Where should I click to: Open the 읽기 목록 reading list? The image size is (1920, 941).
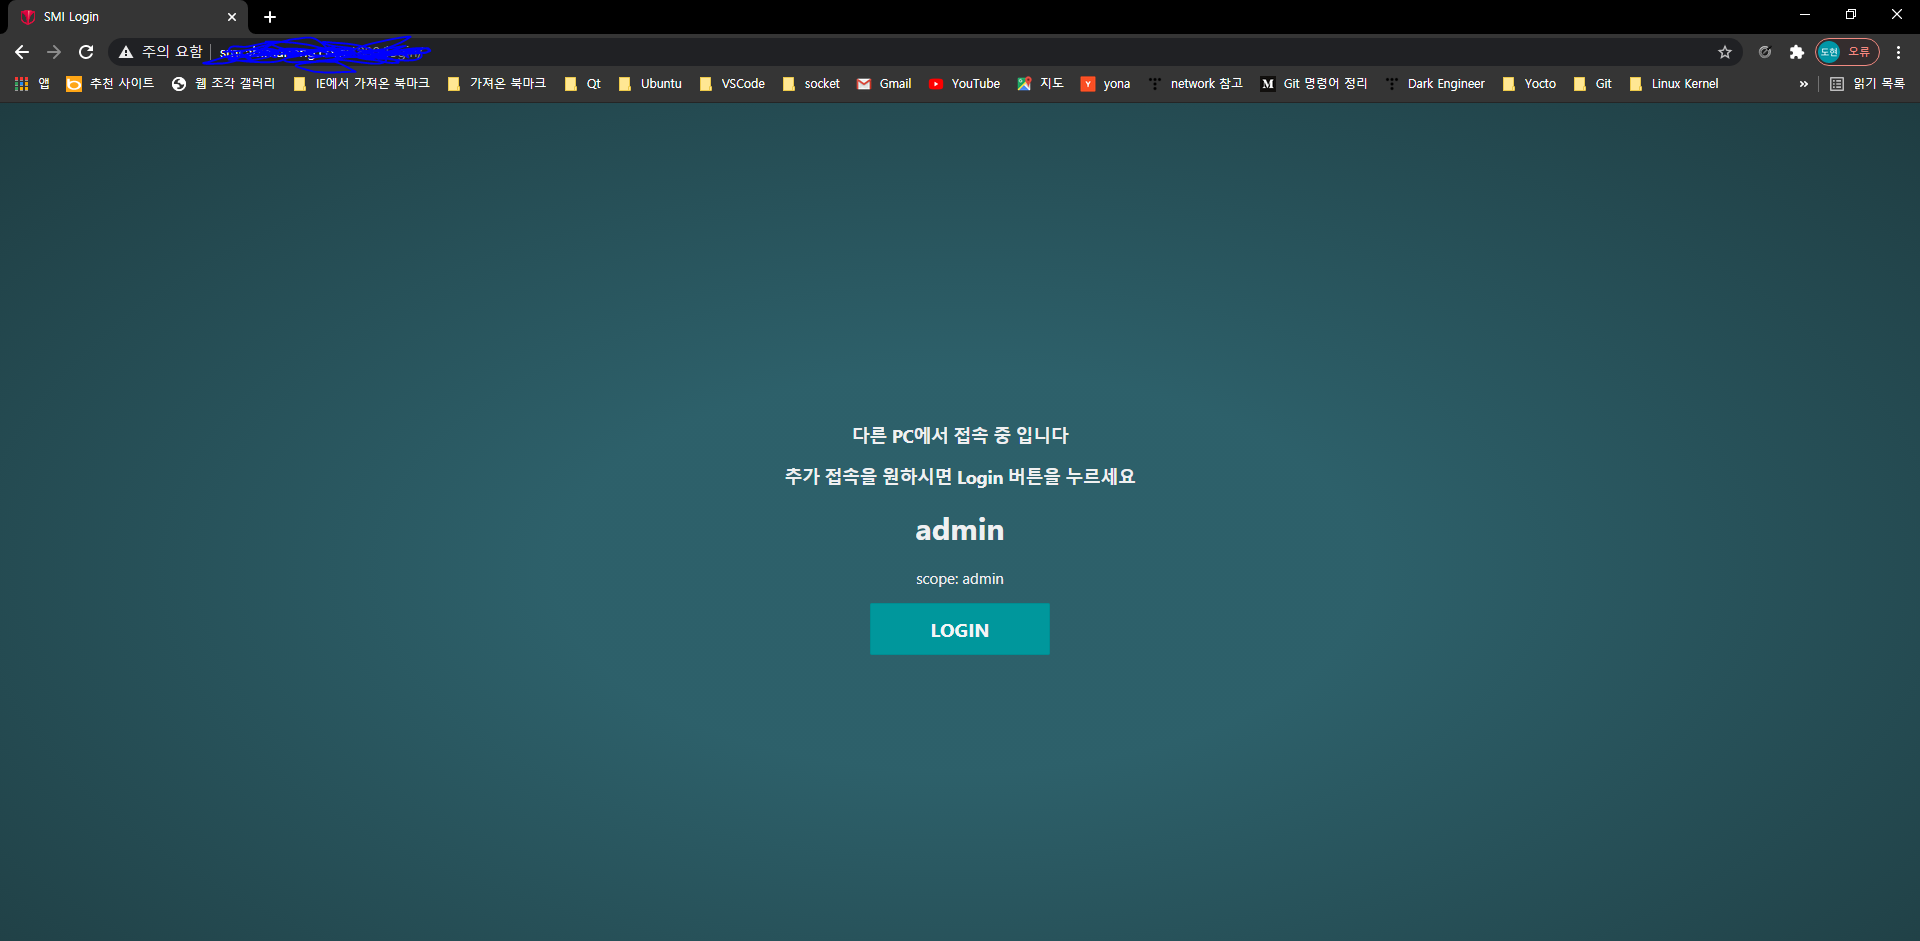pos(1867,84)
